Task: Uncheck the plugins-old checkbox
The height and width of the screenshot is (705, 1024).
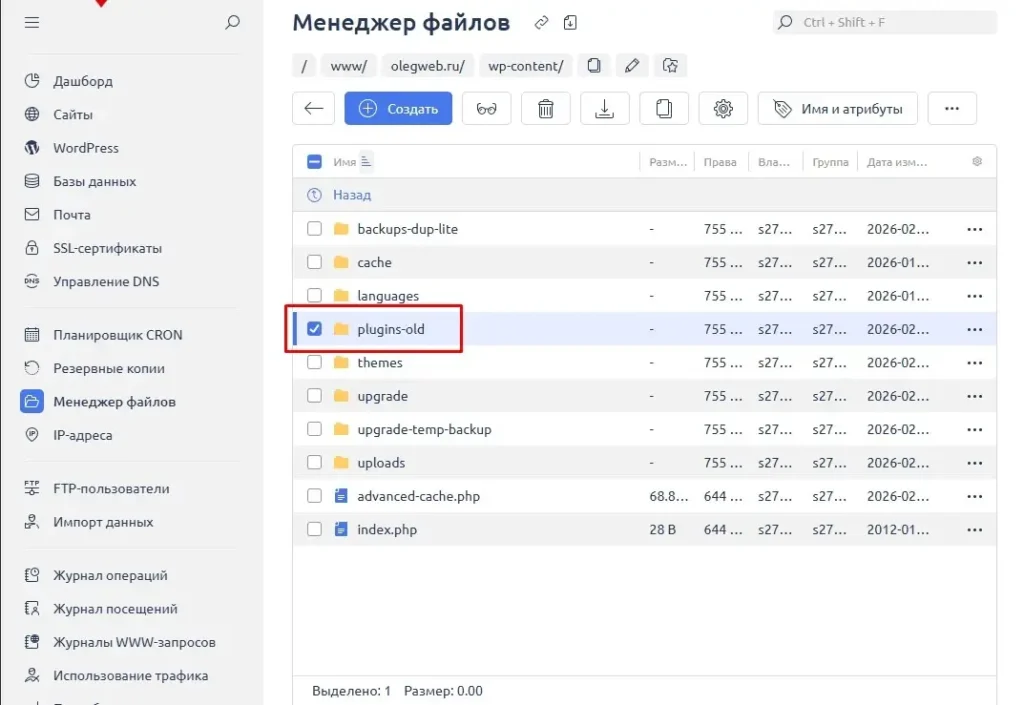Action: [x=314, y=328]
